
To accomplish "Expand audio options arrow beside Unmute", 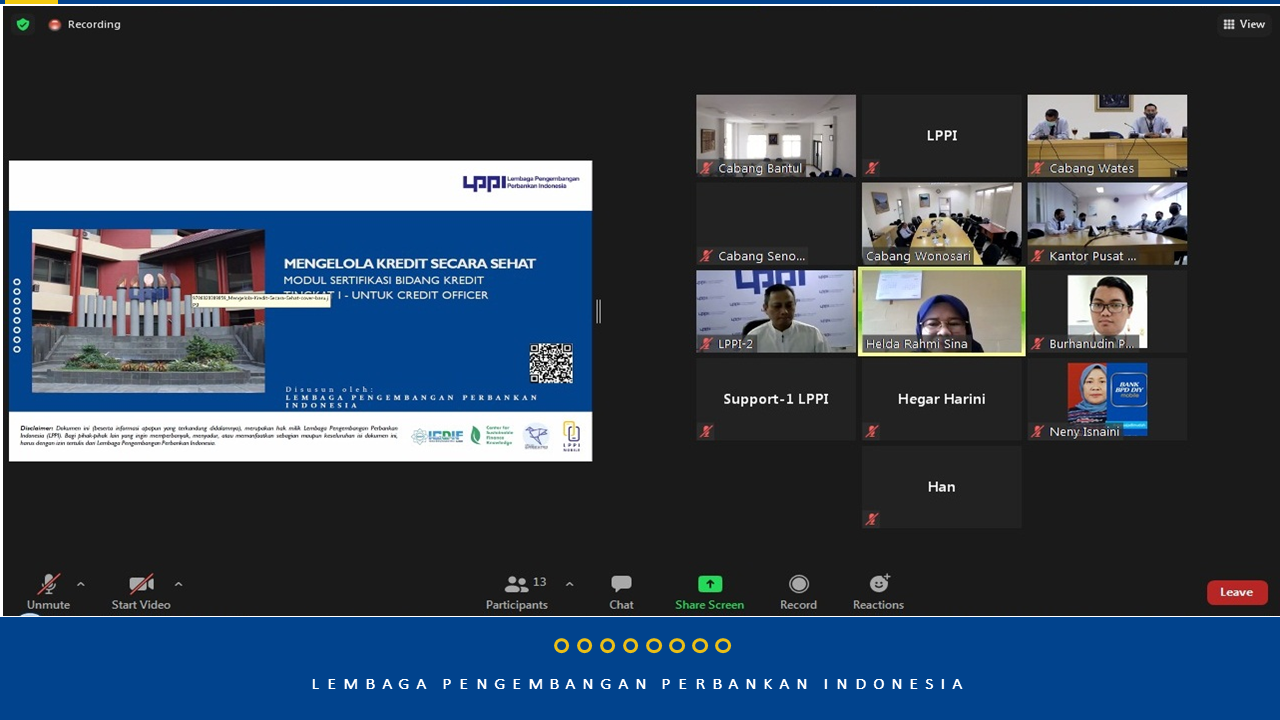I will coord(81,584).
